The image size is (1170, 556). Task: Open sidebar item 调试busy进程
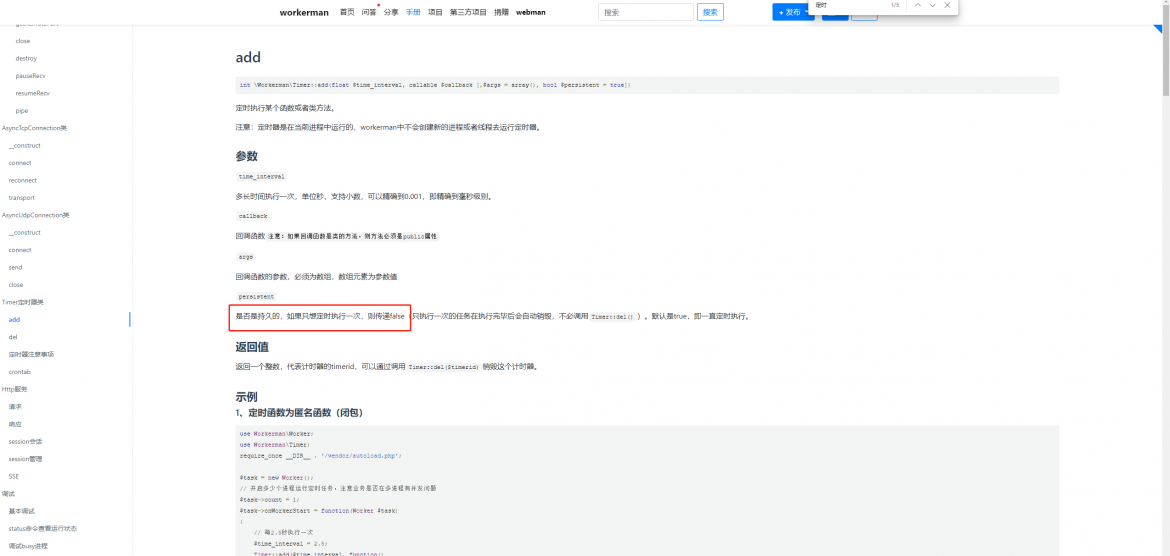pyautogui.click(x=28, y=546)
